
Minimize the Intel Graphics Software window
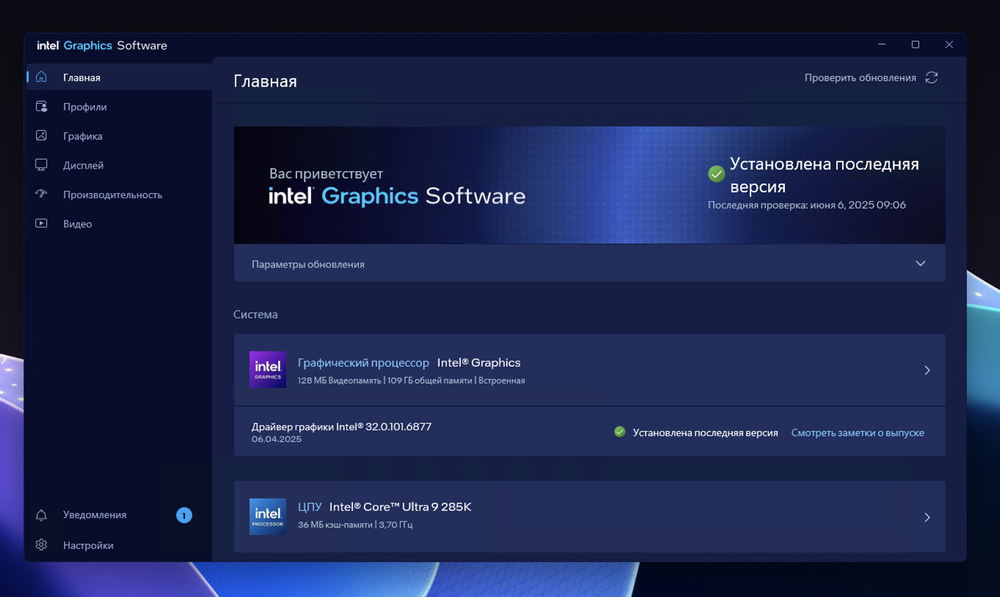(x=881, y=45)
